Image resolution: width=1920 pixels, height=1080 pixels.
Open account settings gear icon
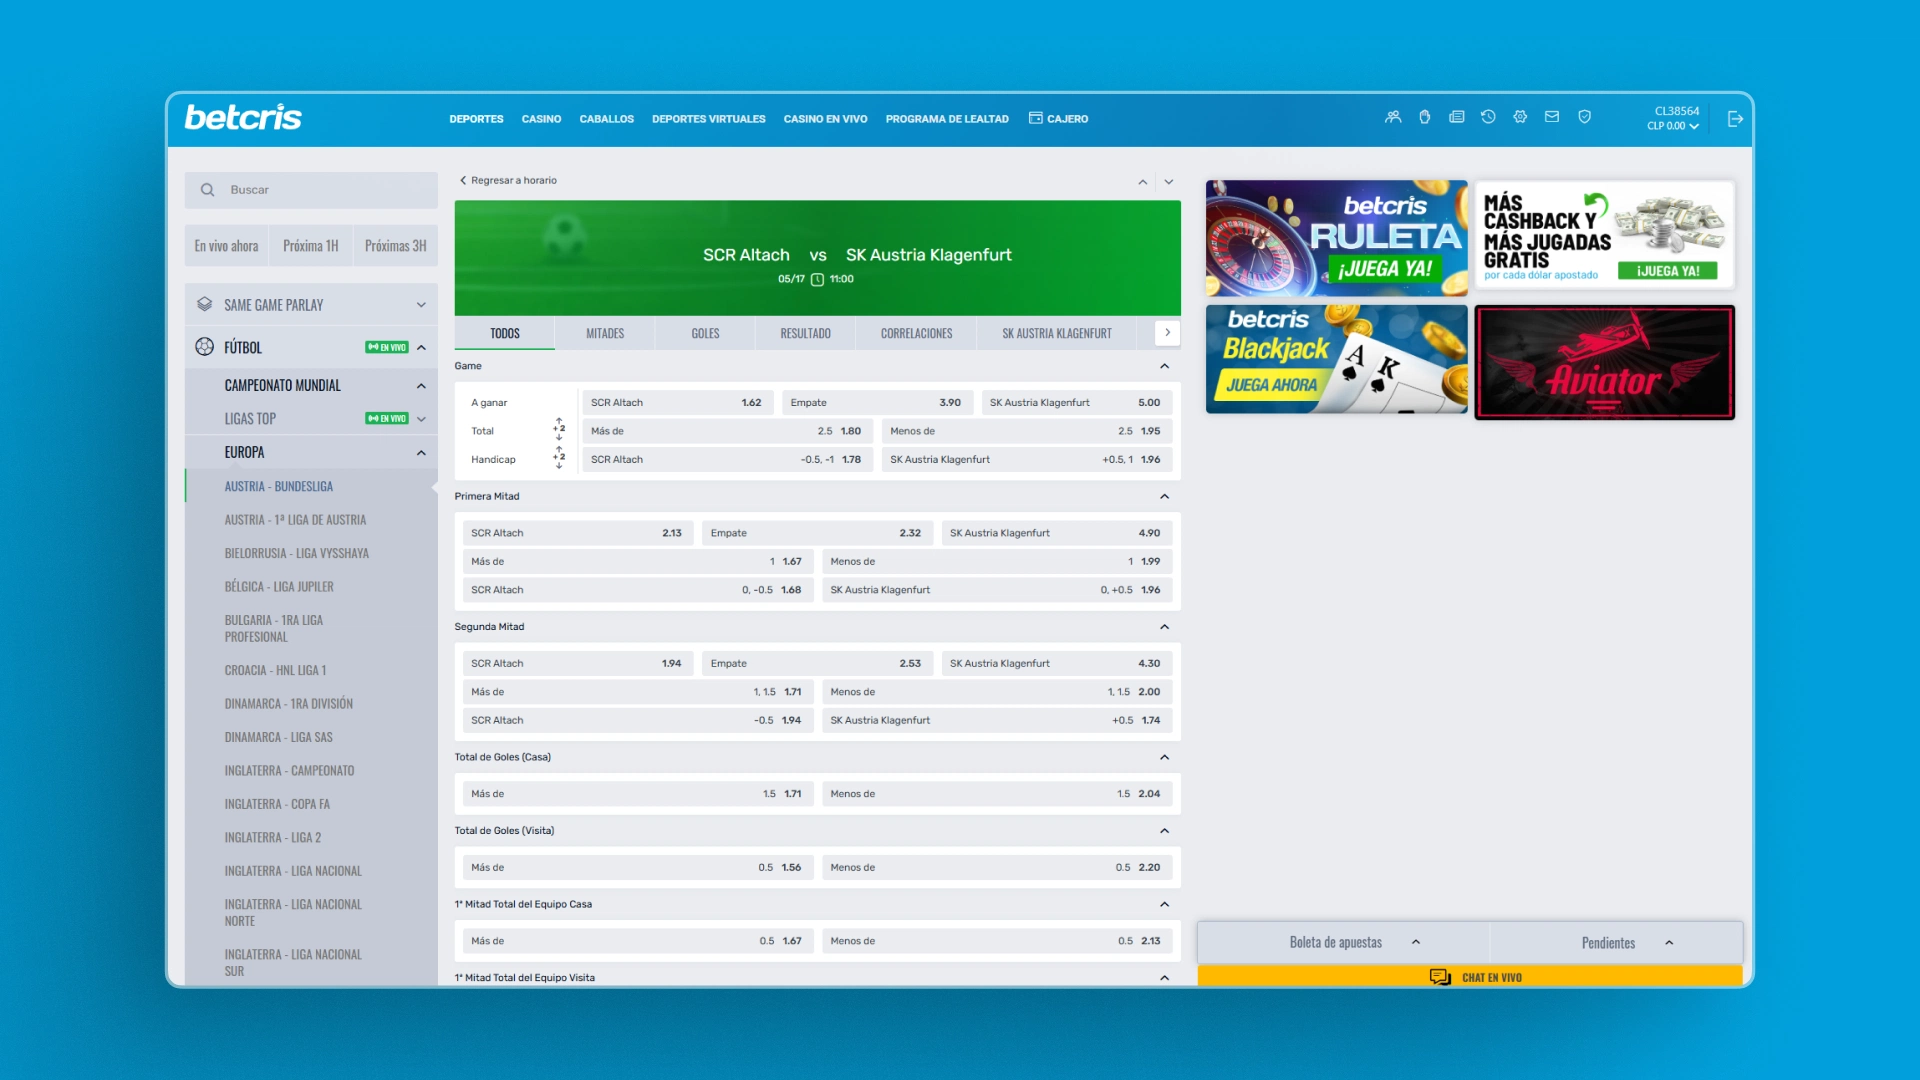point(1520,117)
